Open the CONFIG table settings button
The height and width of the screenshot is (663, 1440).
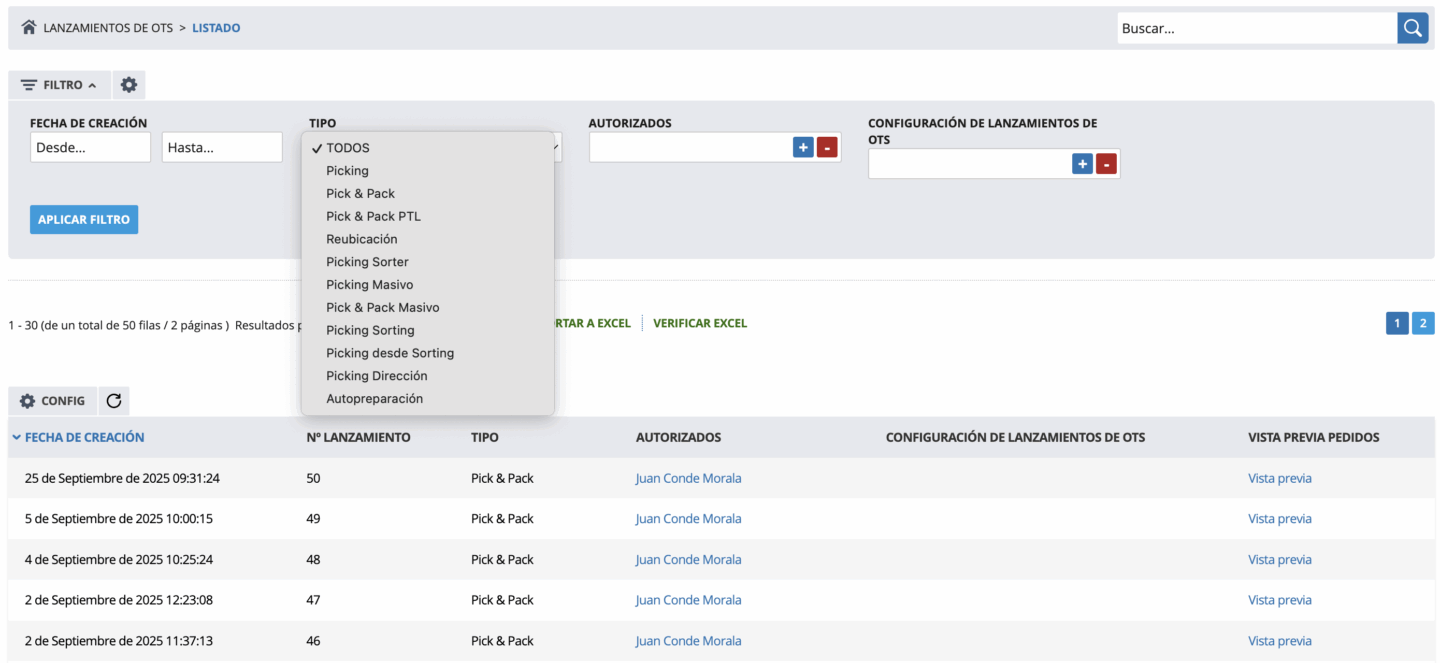[x=53, y=401]
